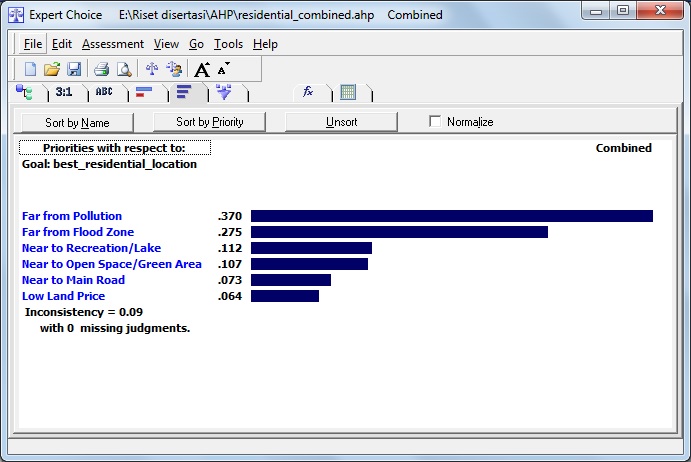Open the Assessment menu
The width and height of the screenshot is (691, 462).
pos(112,44)
